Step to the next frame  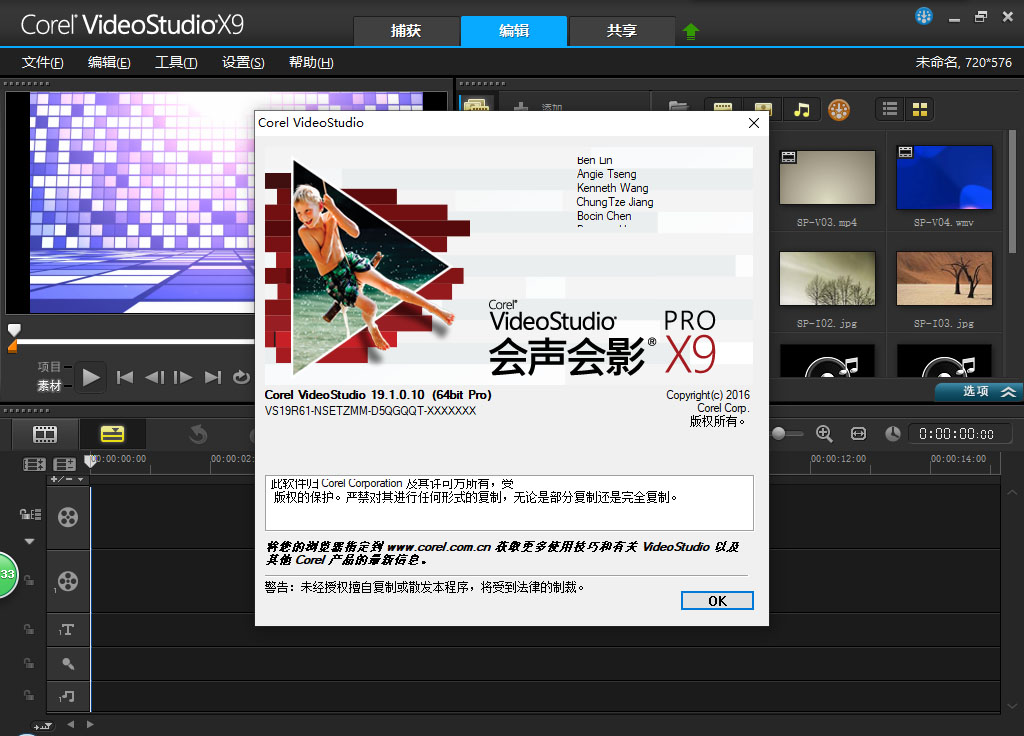(x=183, y=377)
